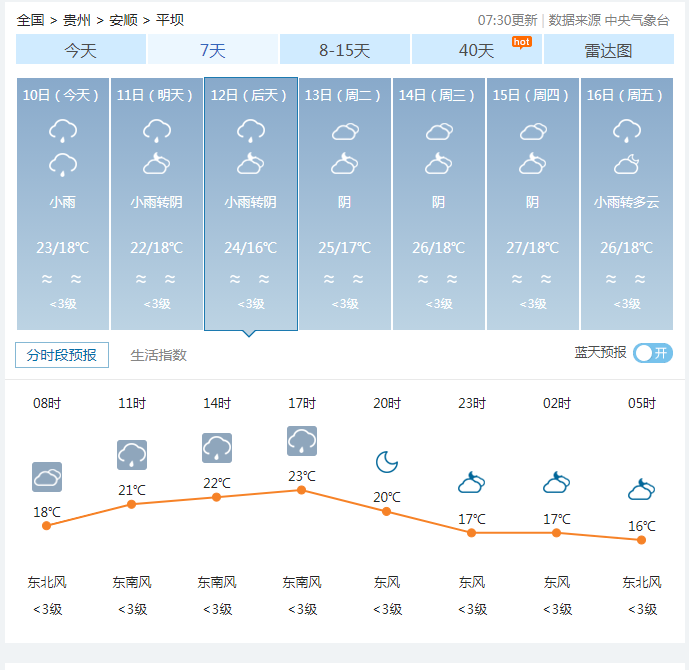Click the cloudy night icon at 05时

pyautogui.click(x=641, y=490)
